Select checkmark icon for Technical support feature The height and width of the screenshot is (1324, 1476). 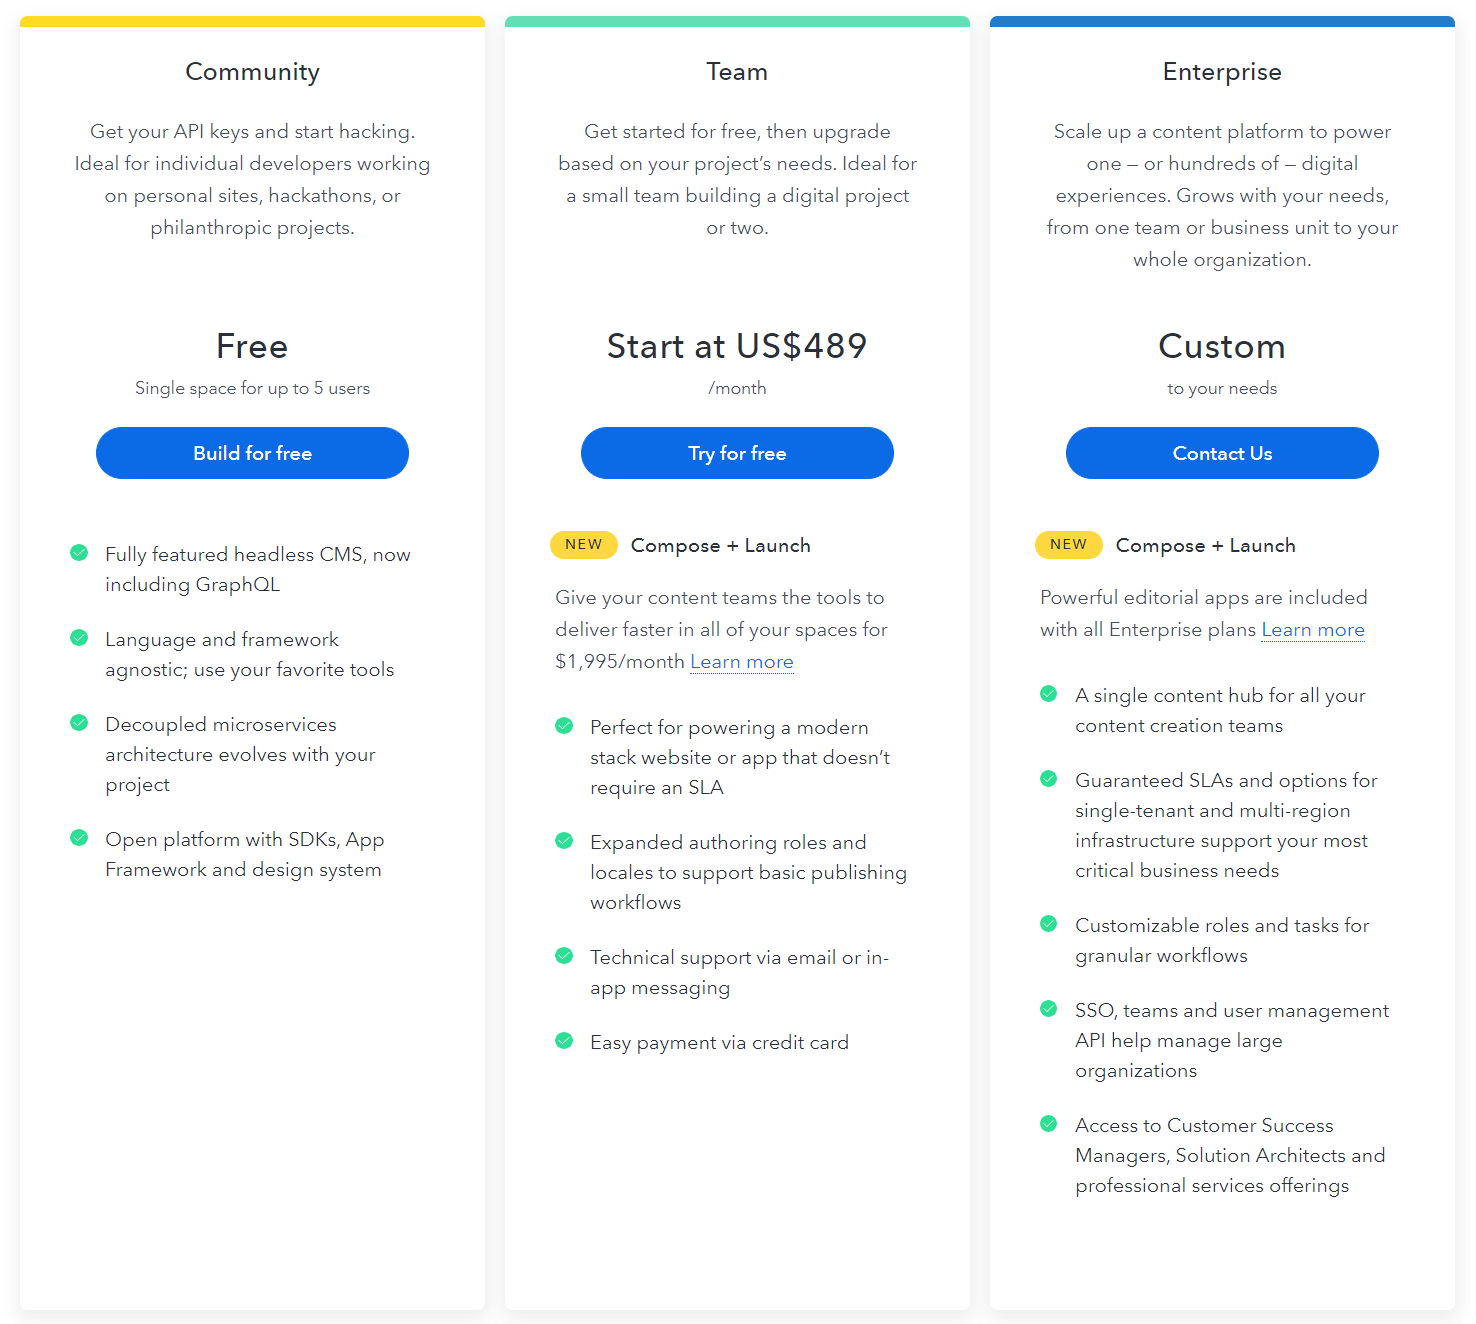tap(564, 955)
